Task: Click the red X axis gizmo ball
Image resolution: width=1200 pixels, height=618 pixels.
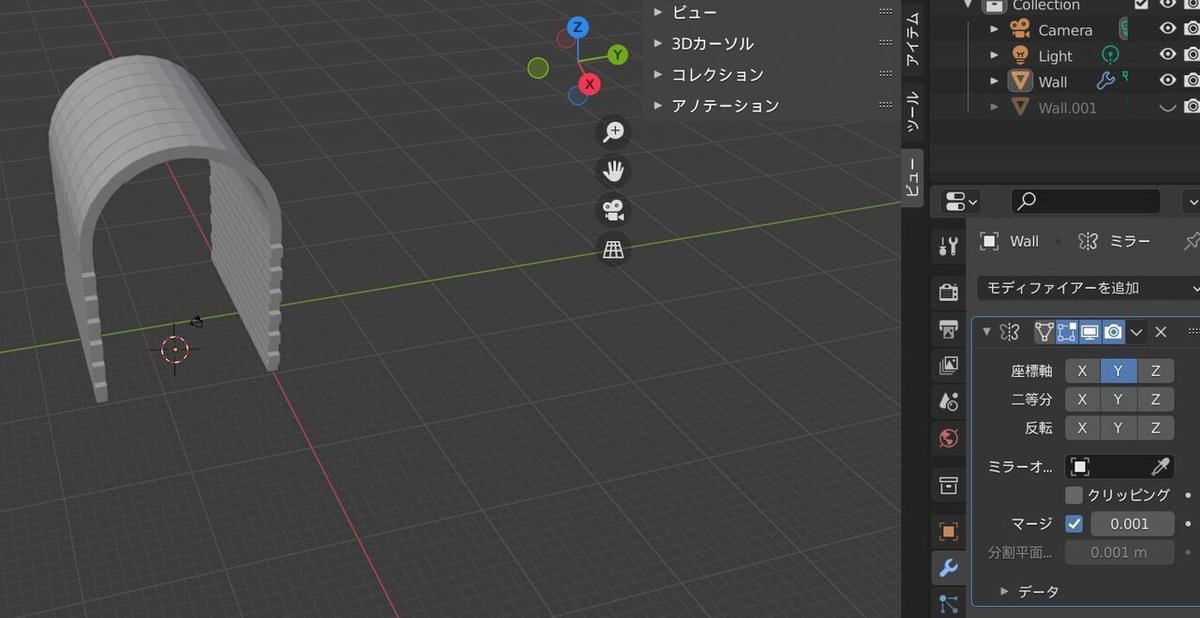Action: coord(590,84)
